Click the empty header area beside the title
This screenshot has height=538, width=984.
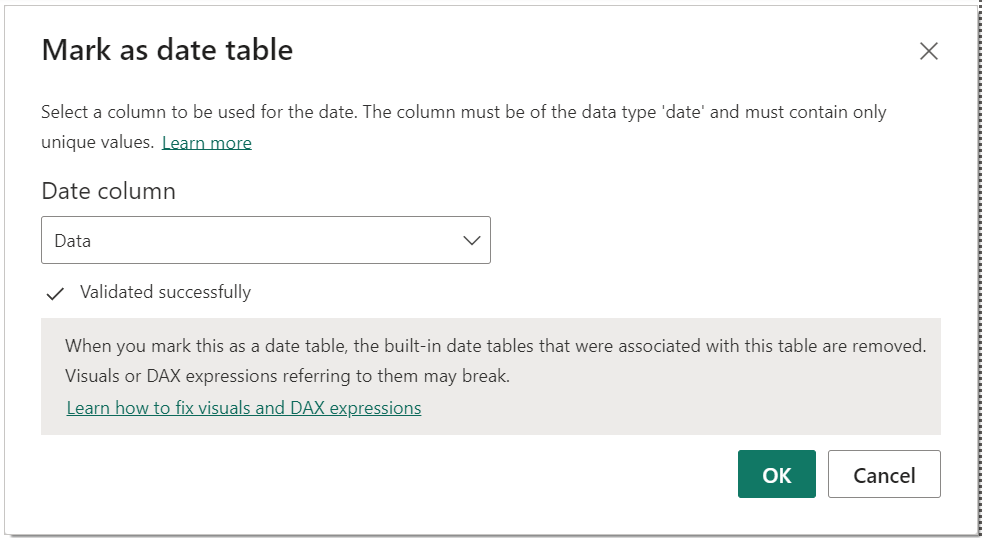(602, 50)
